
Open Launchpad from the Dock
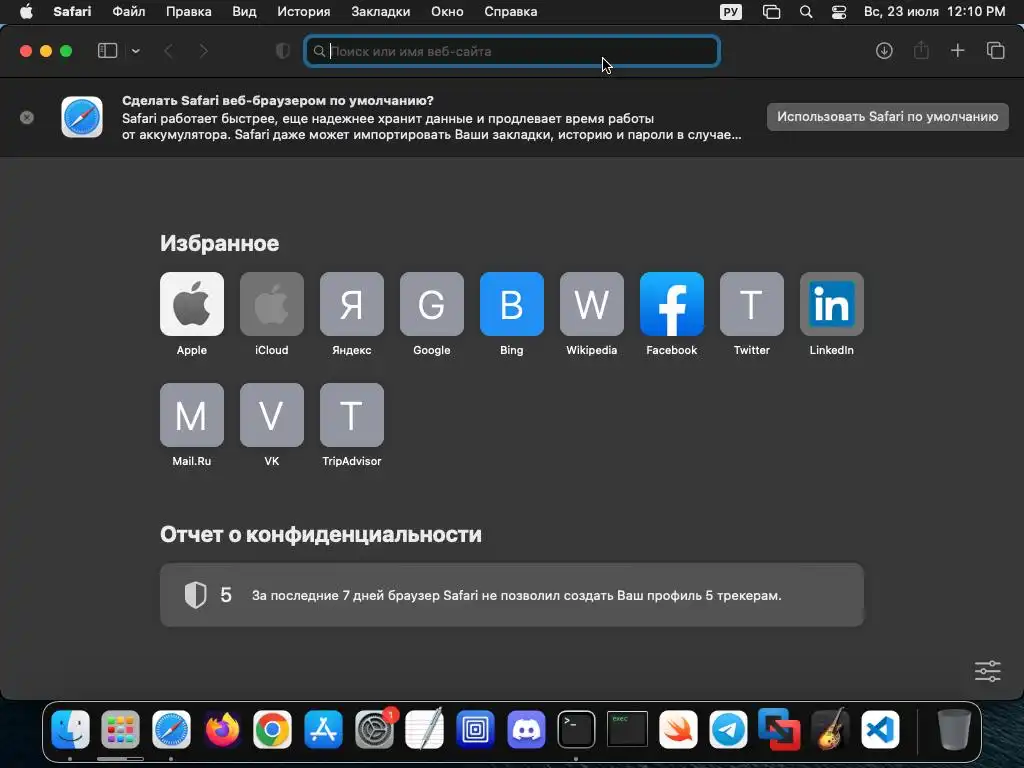pyautogui.click(x=121, y=729)
